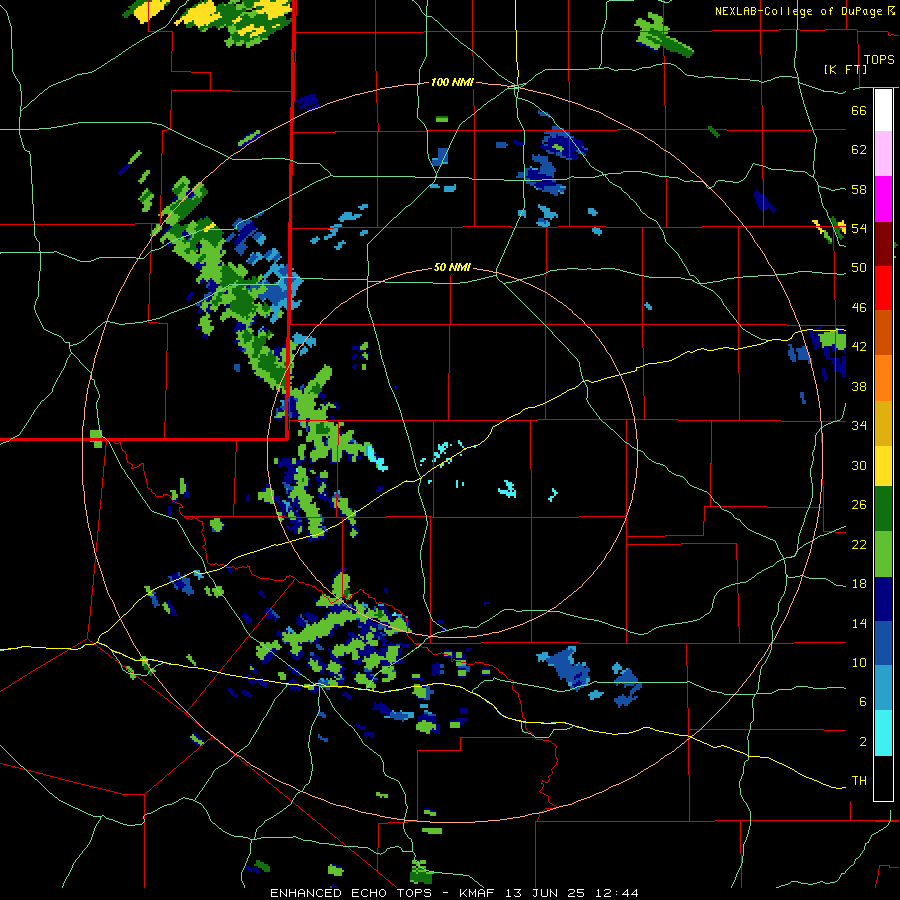Click the '34' legend value
900x900 pixels.
(x=859, y=426)
